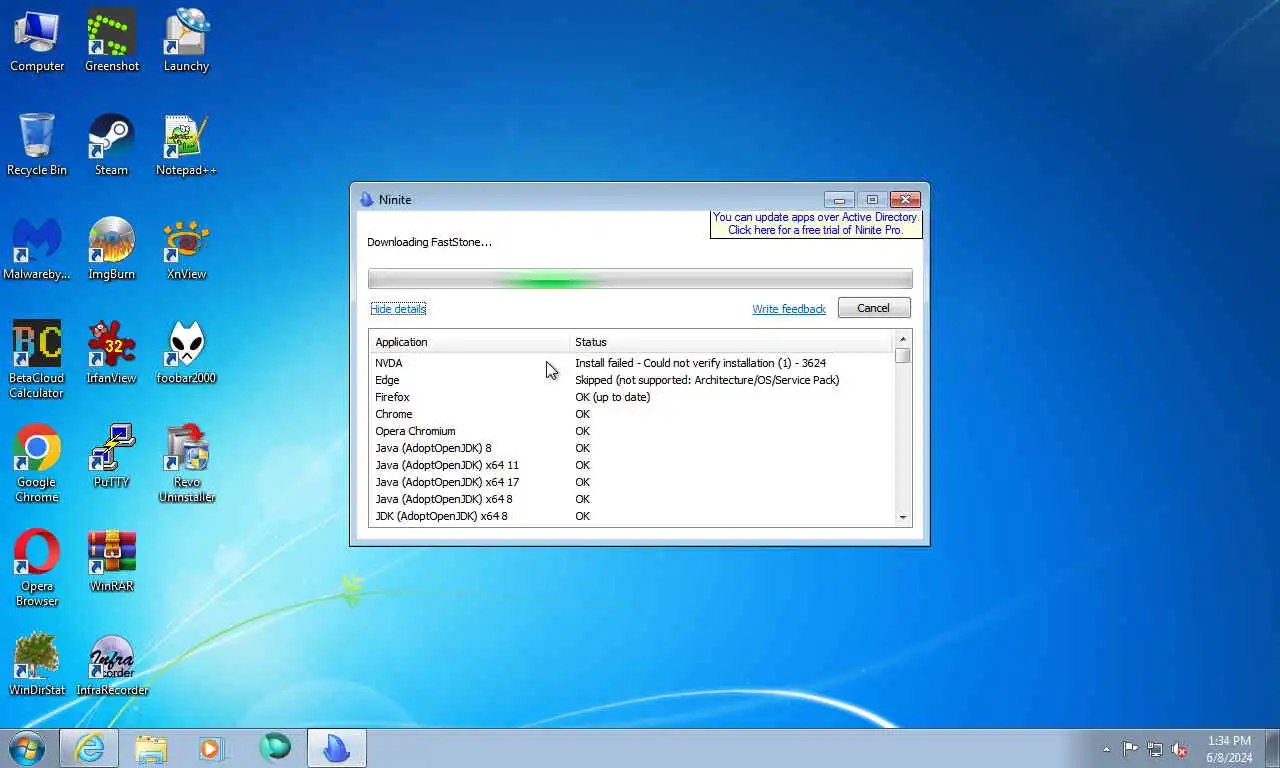Select the InfraRecorder desktop shortcut
The height and width of the screenshot is (768, 1280).
point(111,665)
